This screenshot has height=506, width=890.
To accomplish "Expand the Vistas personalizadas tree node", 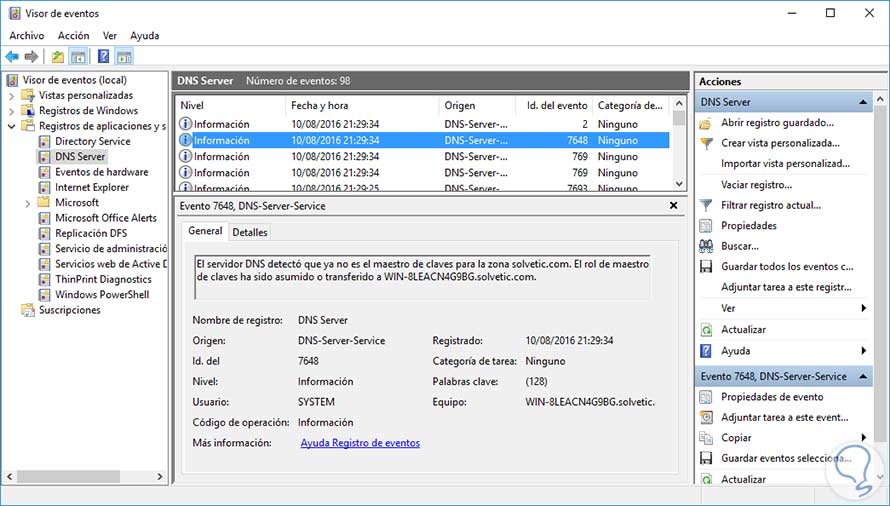I will coord(11,95).
